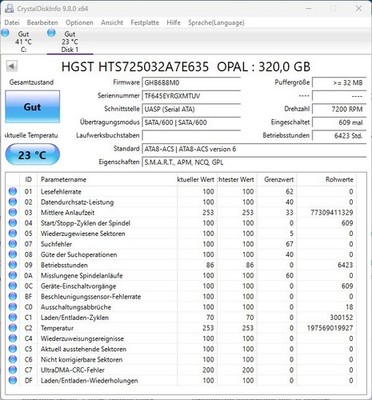Click status icon for Wiederzugewiesene Sektoren row
This screenshot has height=400, width=372.
tap(13, 233)
